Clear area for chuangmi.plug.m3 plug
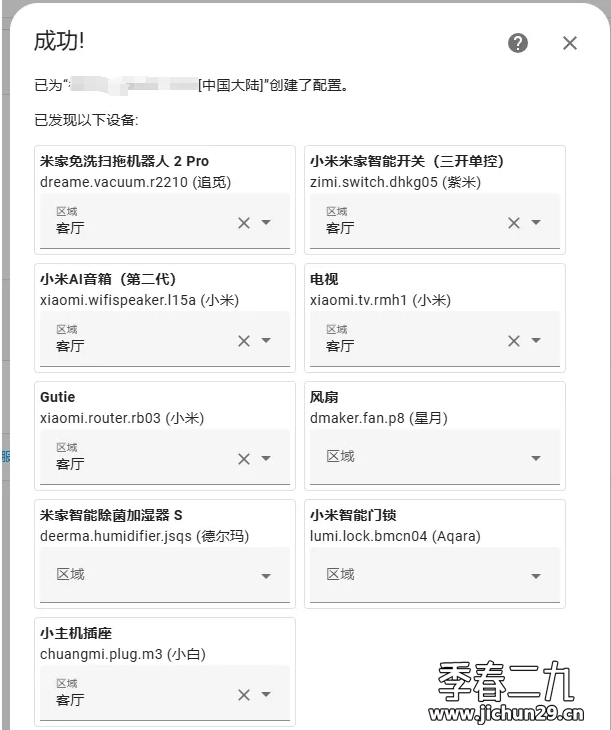 (x=244, y=695)
